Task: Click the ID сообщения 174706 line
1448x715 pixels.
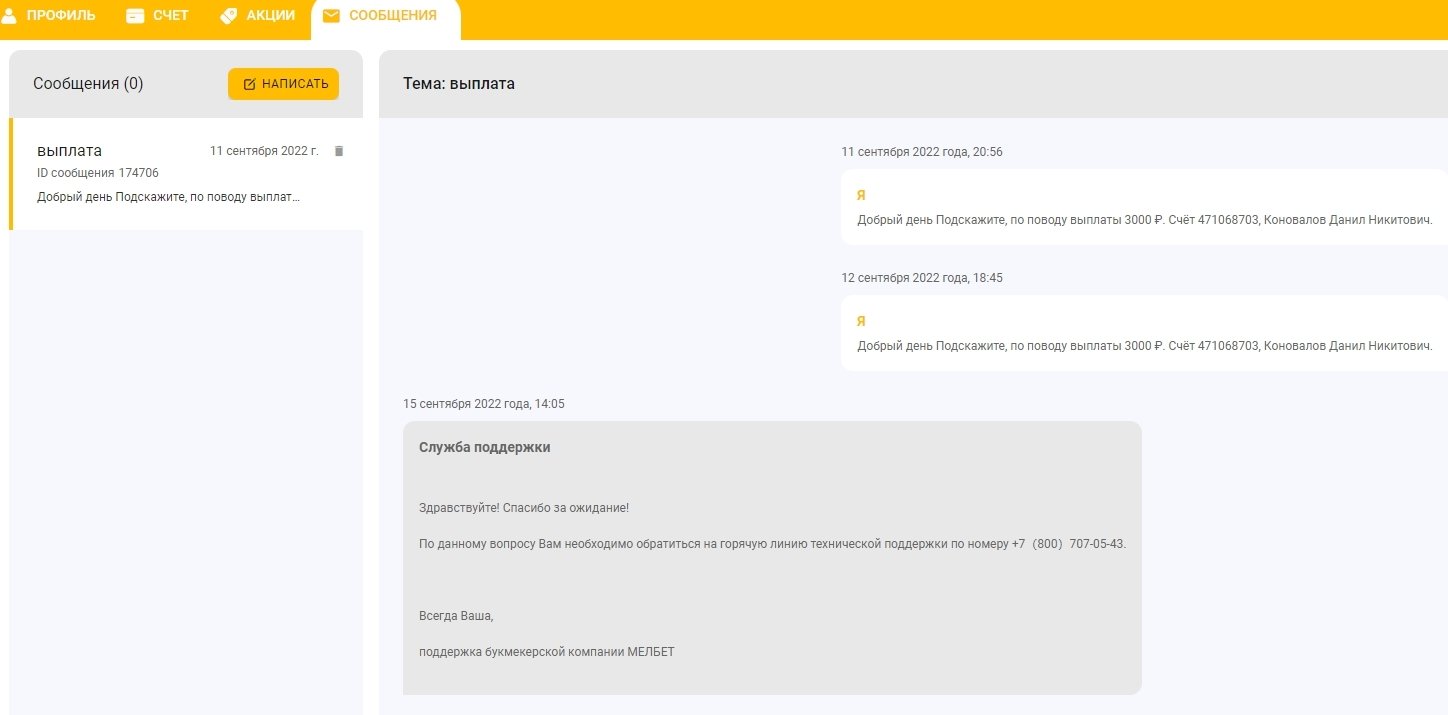Action: tap(98, 173)
